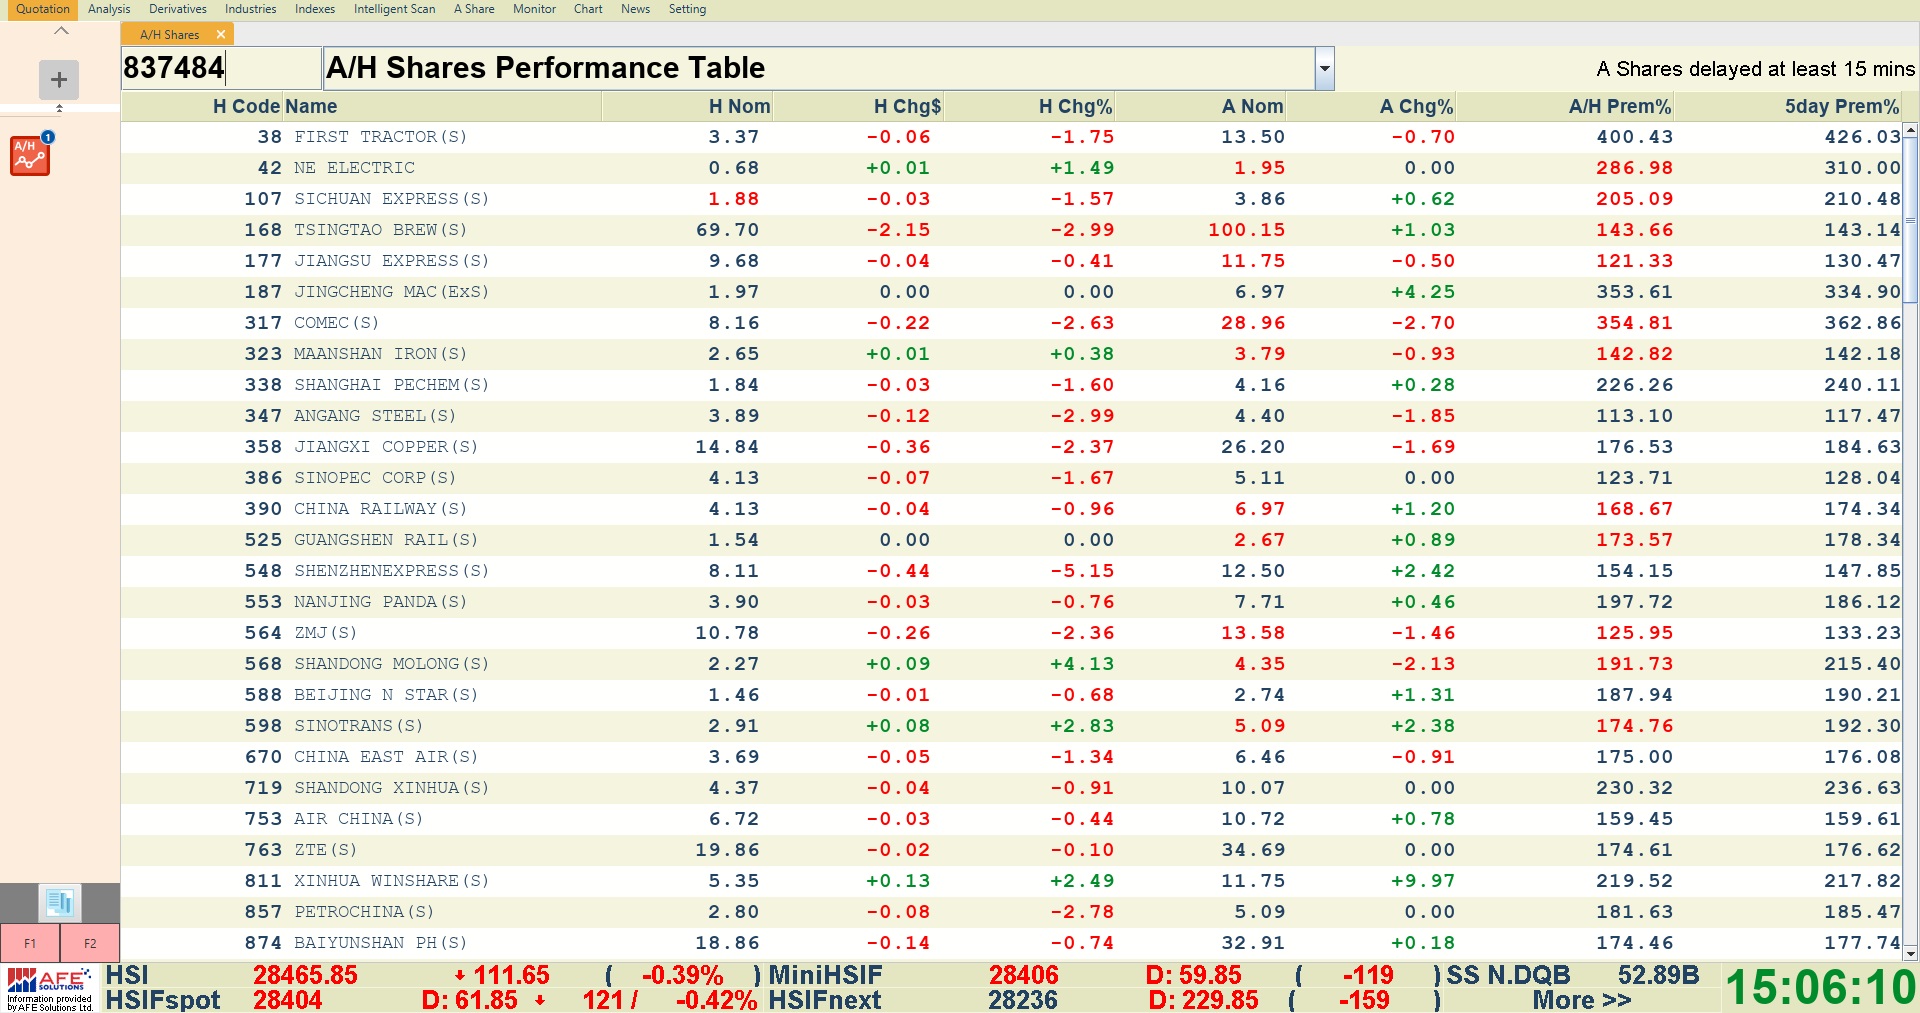Viewport: 1920px width, 1013px height.
Task: Select JIANGXI COPPER(S) row
Action: pyautogui.click(x=1011, y=447)
